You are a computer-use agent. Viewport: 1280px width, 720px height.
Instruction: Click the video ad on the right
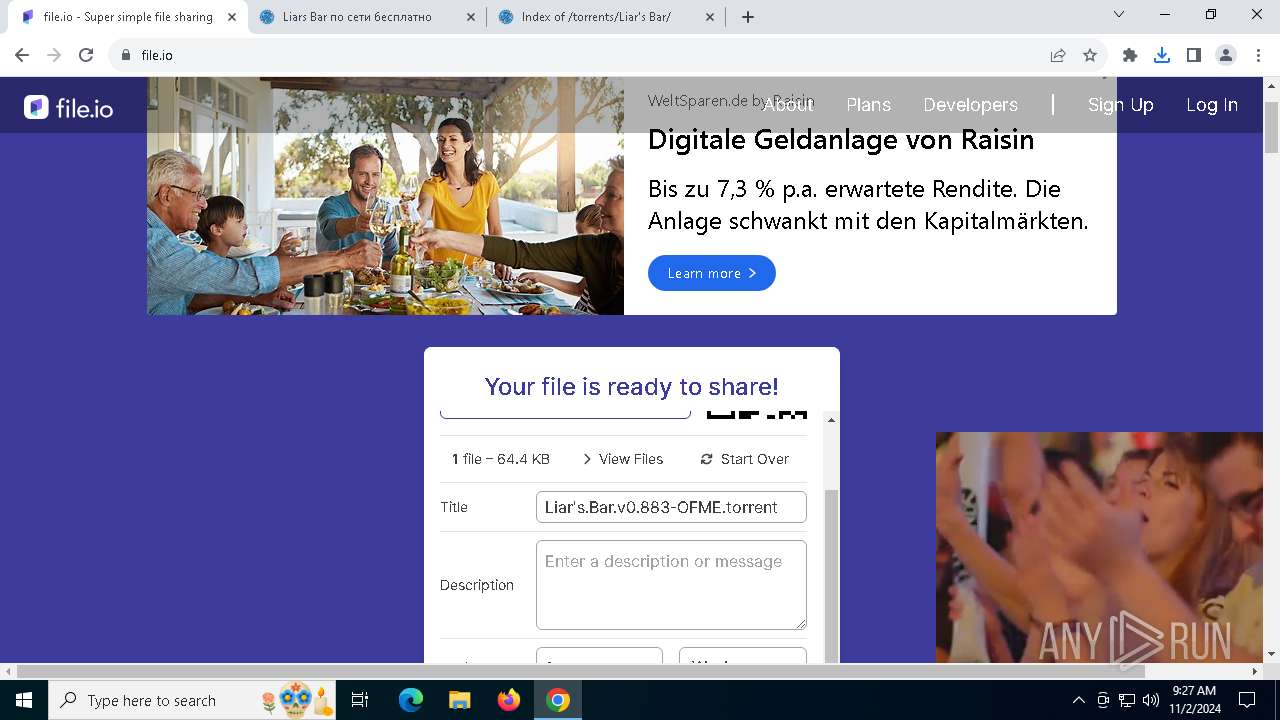(1099, 547)
